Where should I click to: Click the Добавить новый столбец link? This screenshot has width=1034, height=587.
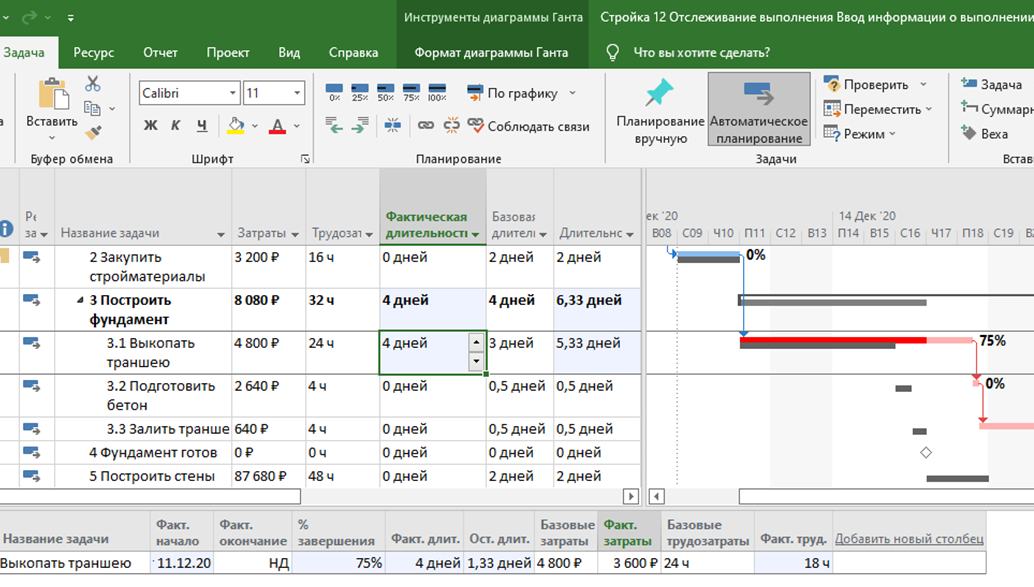point(909,539)
